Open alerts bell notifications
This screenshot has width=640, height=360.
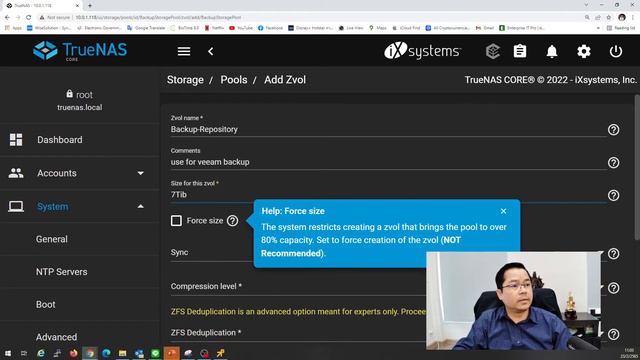[552, 51]
